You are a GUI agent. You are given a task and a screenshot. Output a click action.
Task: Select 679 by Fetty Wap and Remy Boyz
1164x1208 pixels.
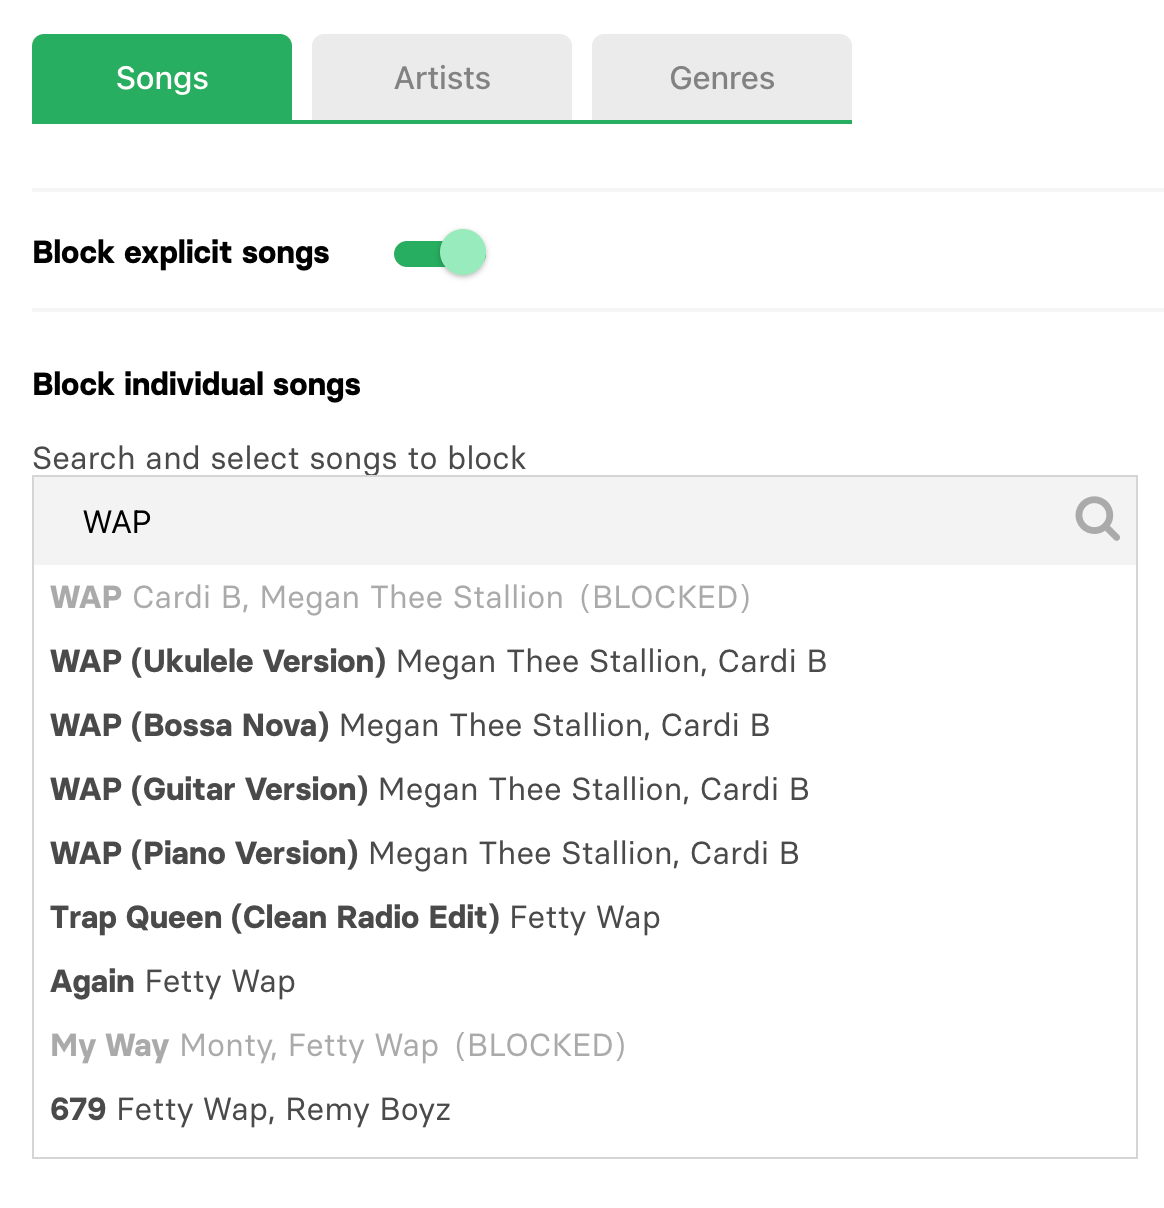pyautogui.click(x=250, y=1109)
